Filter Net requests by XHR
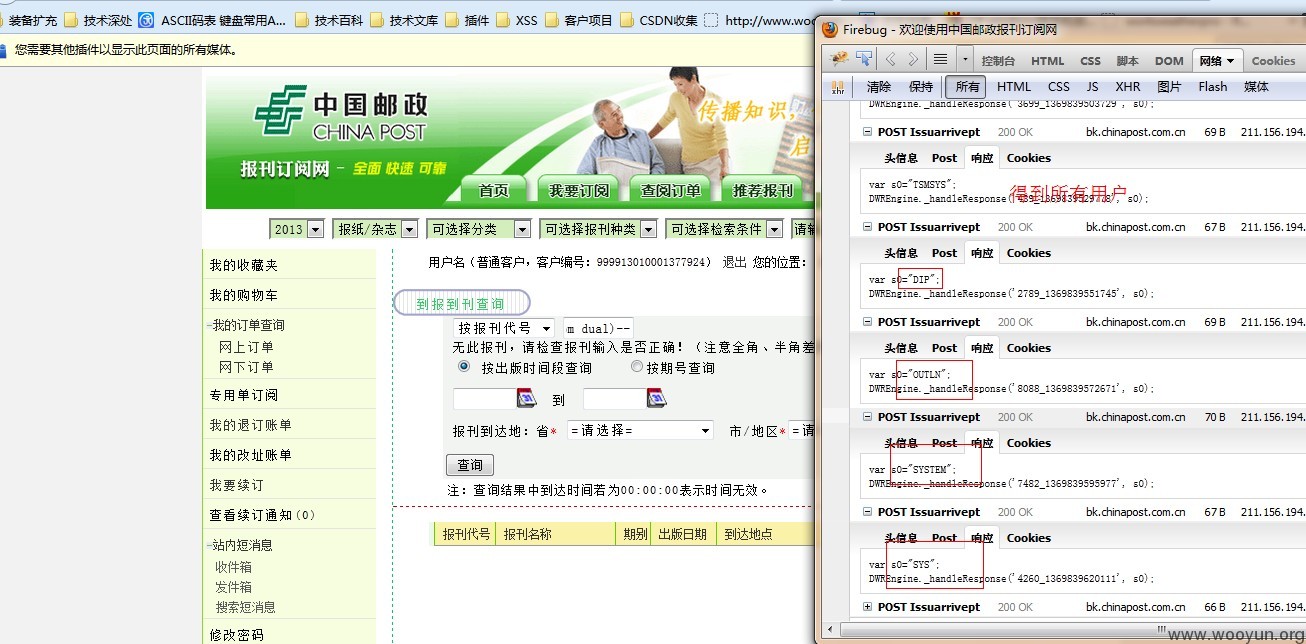Screen dimensions: 1306x644 pyautogui.click(x=1127, y=87)
